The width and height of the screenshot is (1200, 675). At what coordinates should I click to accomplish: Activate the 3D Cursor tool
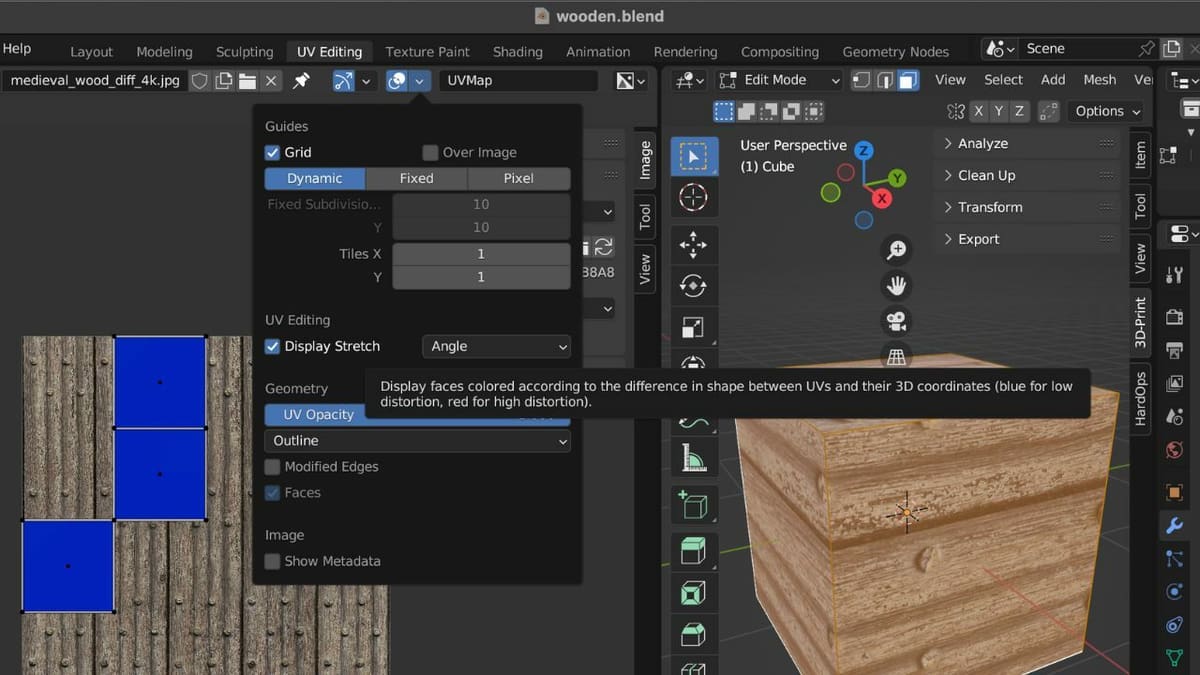coord(693,197)
